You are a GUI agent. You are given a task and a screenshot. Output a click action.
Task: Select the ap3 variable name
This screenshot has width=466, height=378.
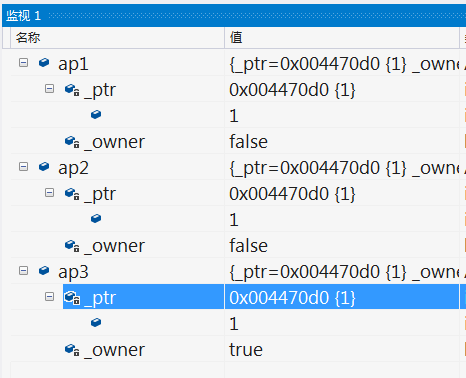73,272
